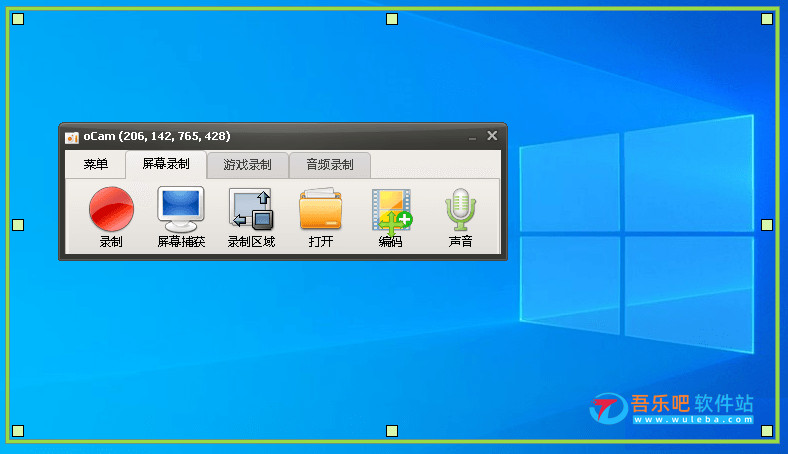This screenshot has height=454, width=788.
Task: Switch to the screen recording (屏幕录制) tab
Action: [166, 165]
